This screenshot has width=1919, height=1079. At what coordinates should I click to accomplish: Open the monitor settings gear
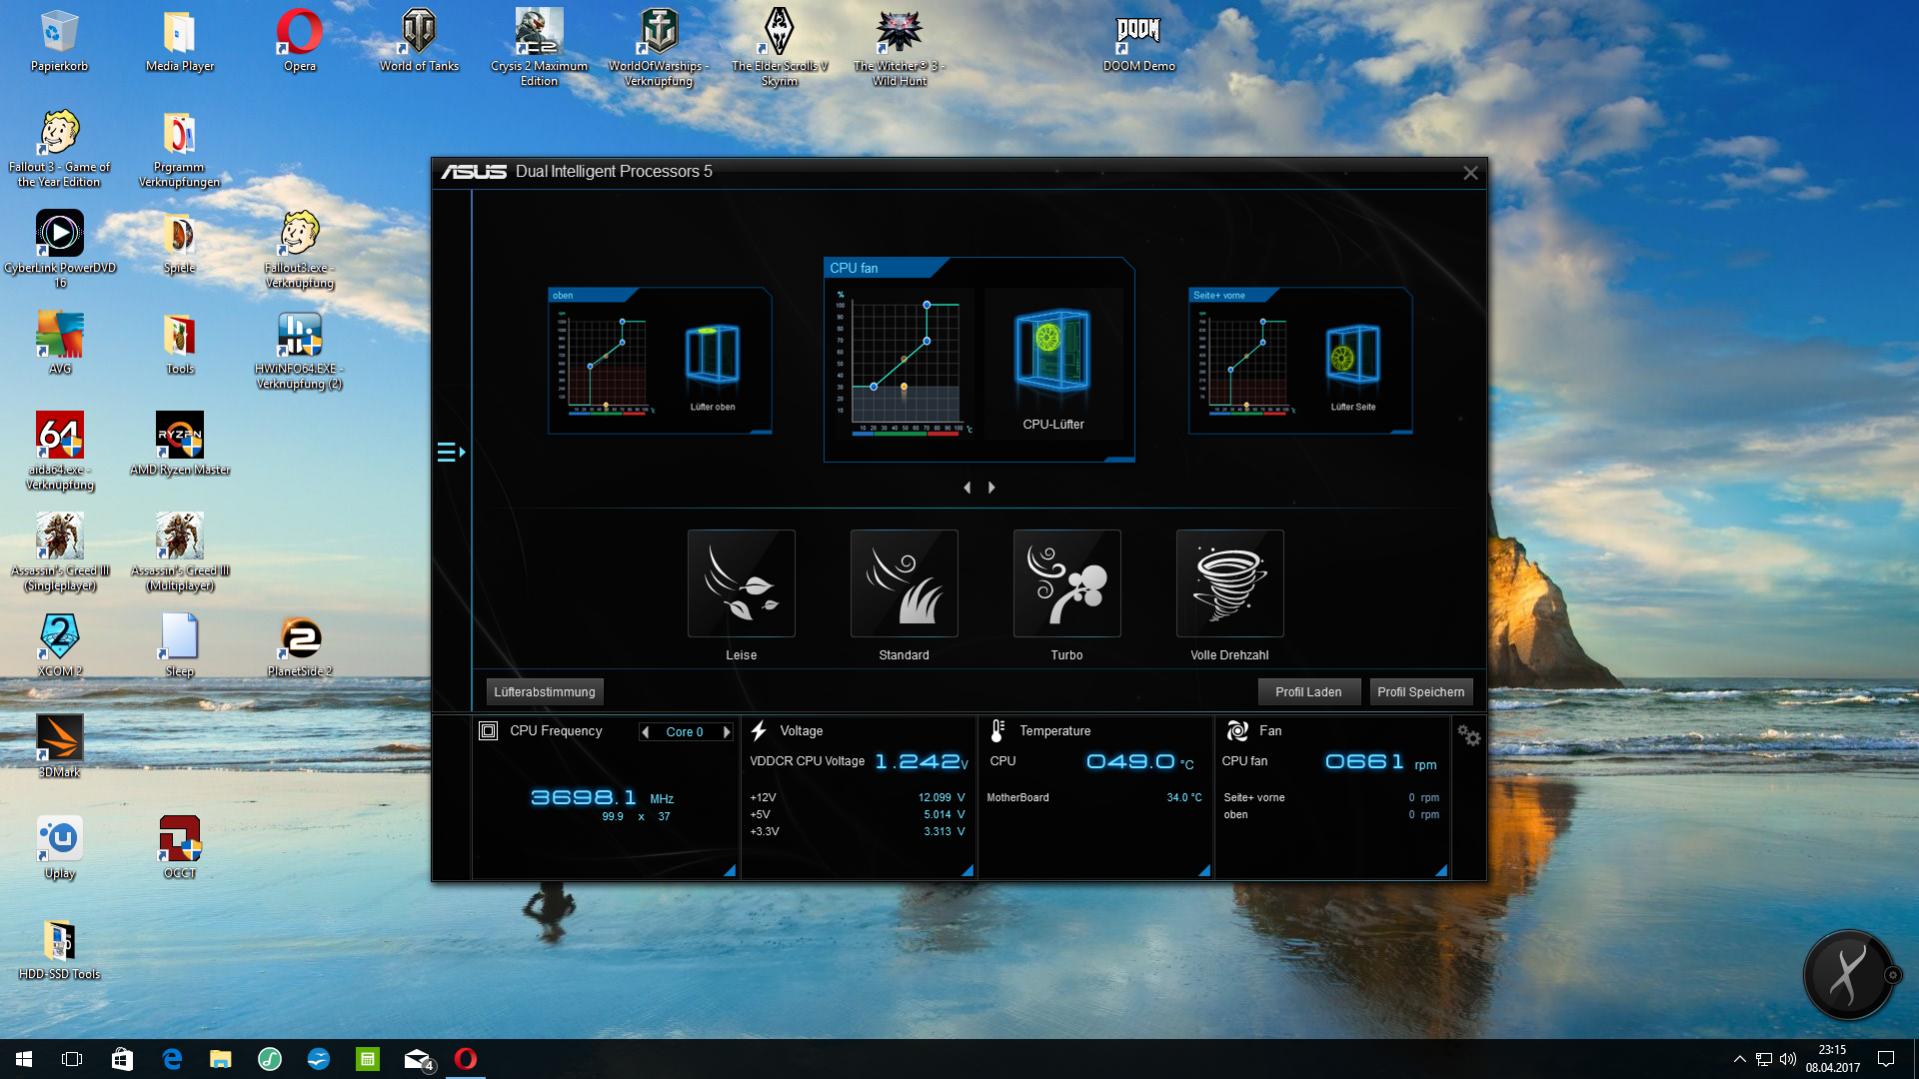[1469, 736]
